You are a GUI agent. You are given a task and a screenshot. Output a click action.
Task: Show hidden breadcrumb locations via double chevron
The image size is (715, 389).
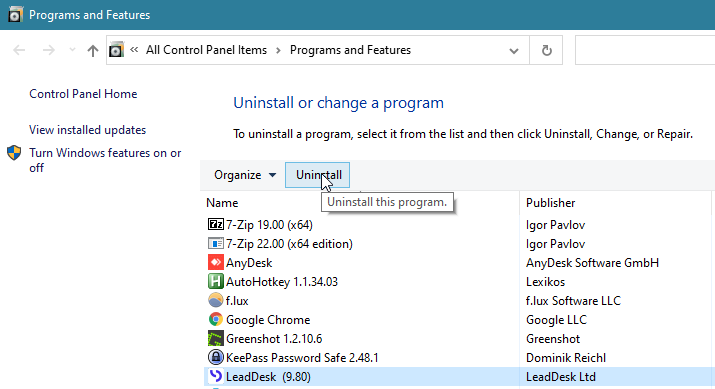point(134,49)
